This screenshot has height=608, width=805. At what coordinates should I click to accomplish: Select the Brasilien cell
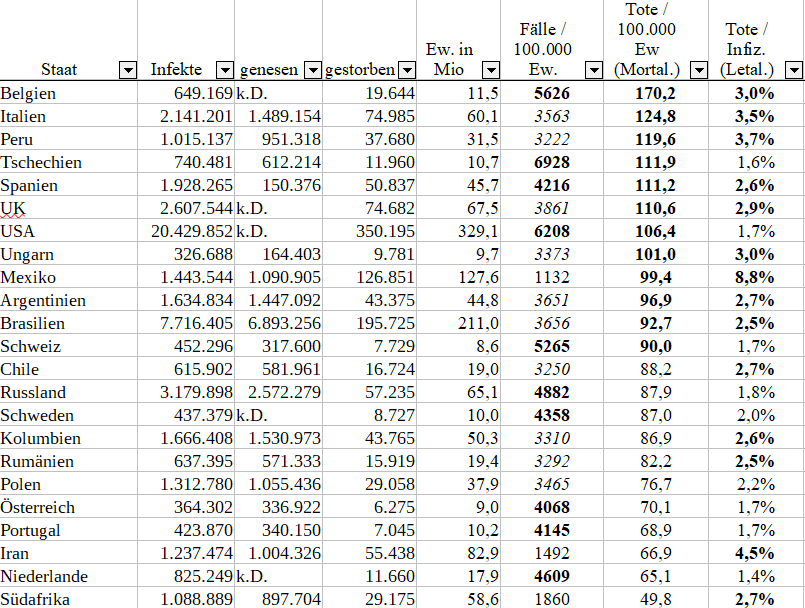pos(68,323)
